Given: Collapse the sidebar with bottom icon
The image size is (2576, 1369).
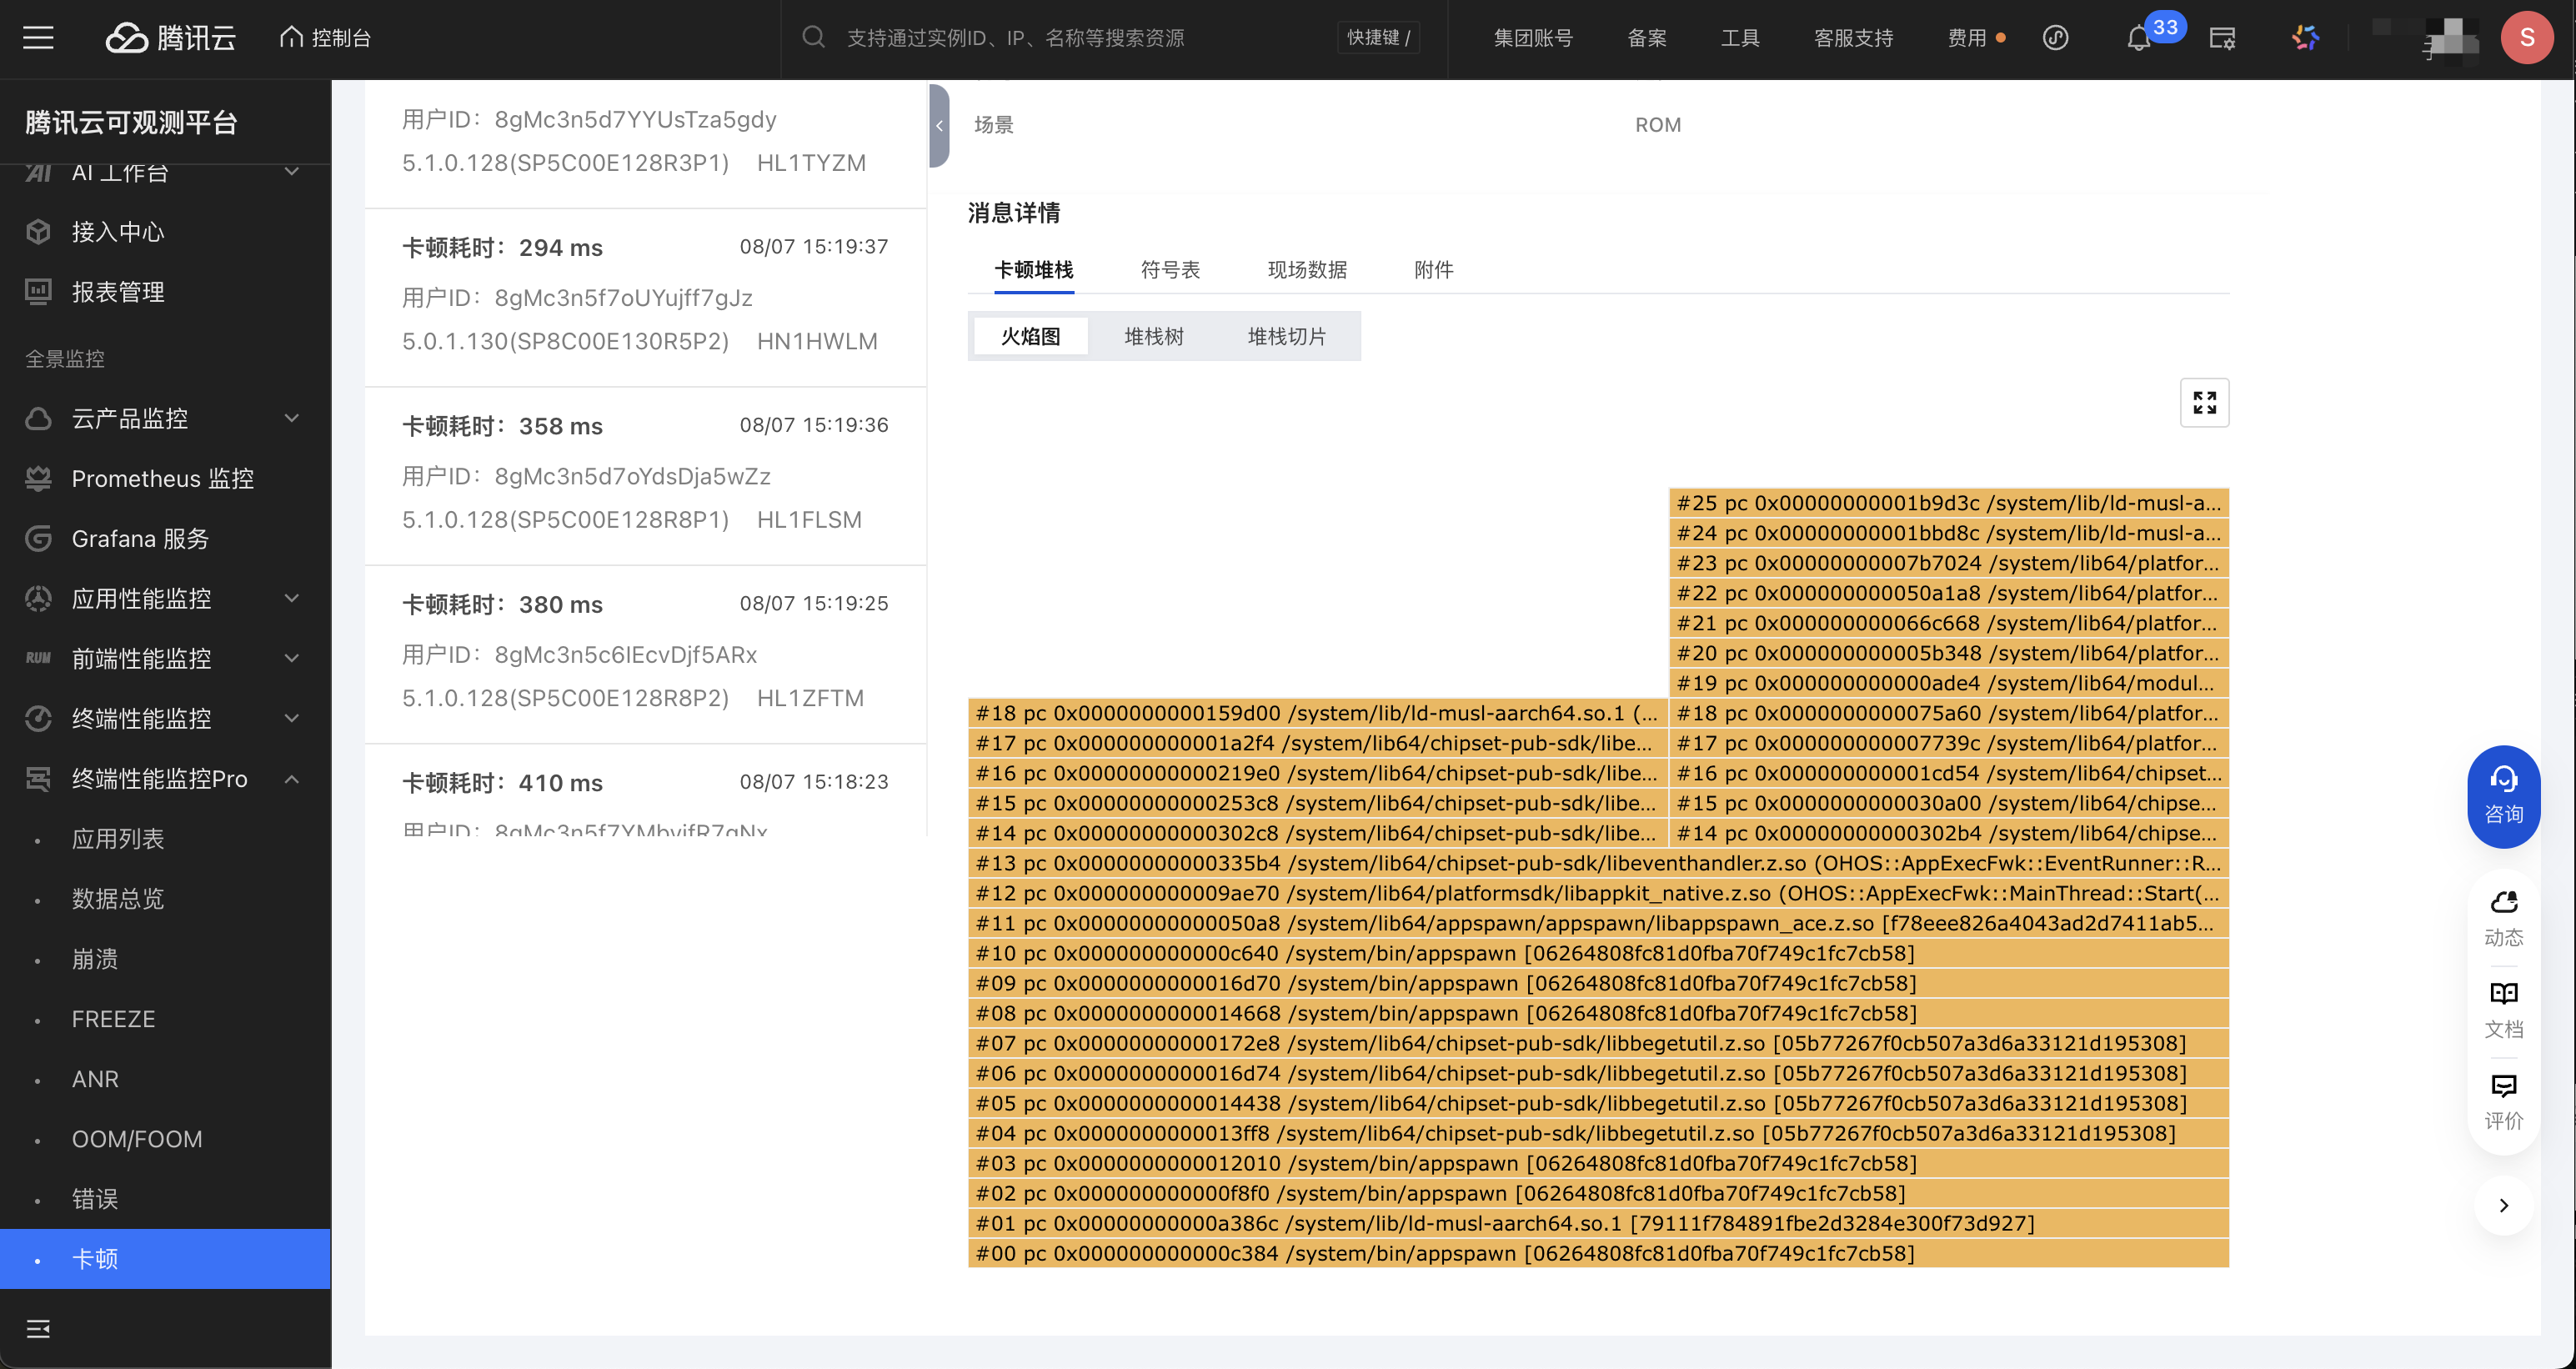Looking at the screenshot, I should [38, 1328].
